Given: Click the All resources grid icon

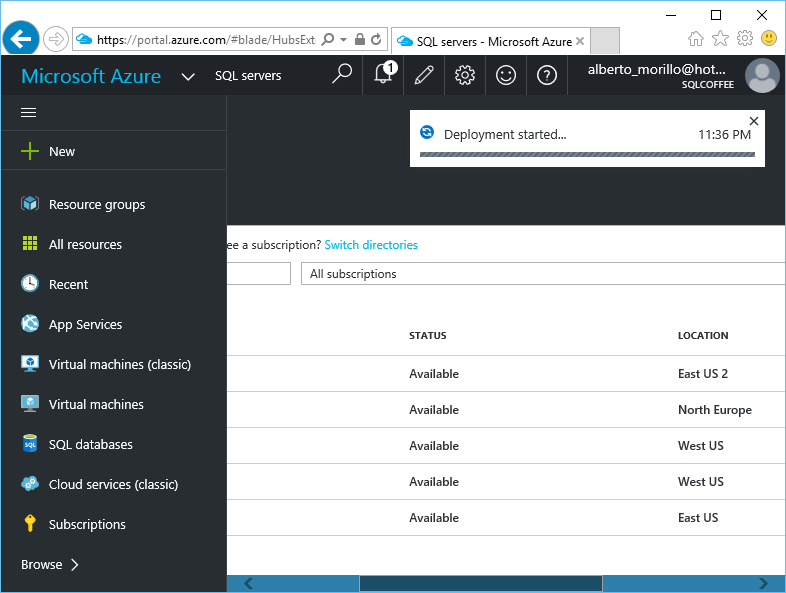Looking at the screenshot, I should (30, 244).
